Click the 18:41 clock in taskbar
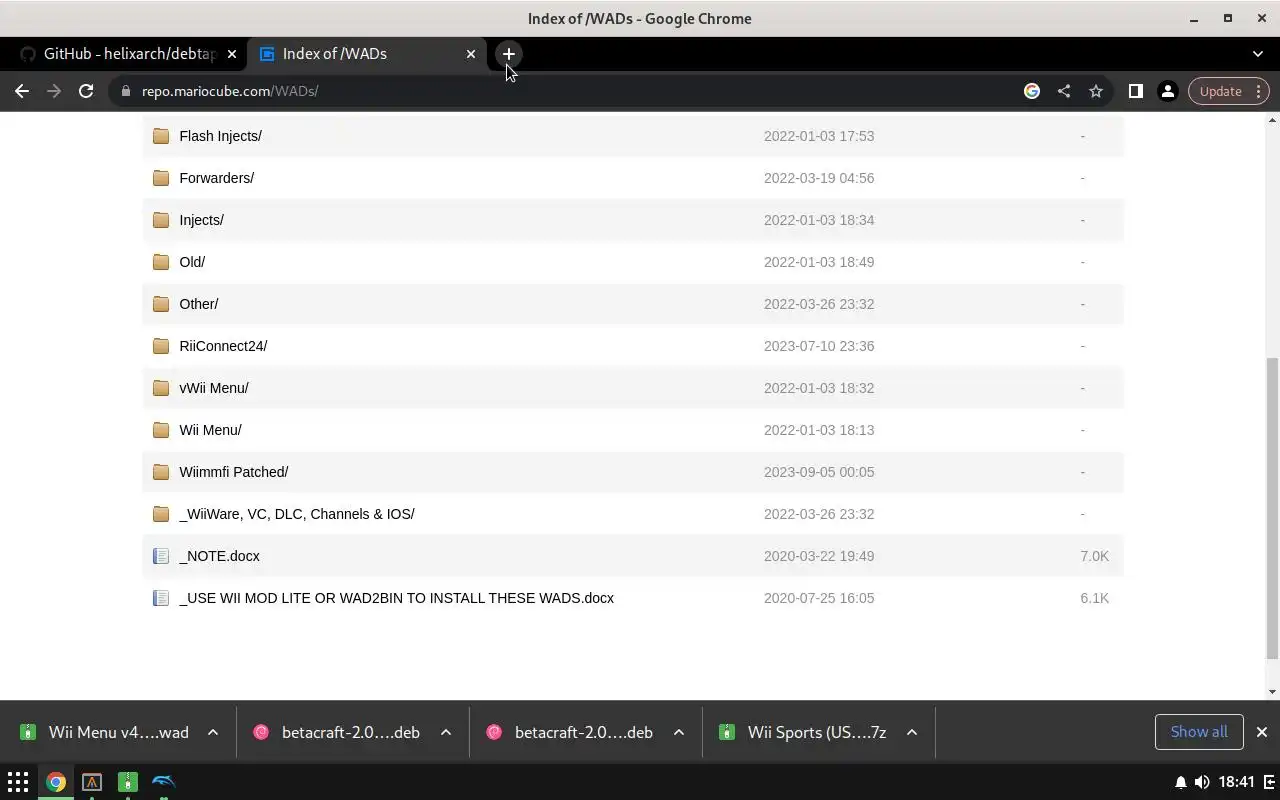The height and width of the screenshot is (800, 1280). coord(1237,782)
